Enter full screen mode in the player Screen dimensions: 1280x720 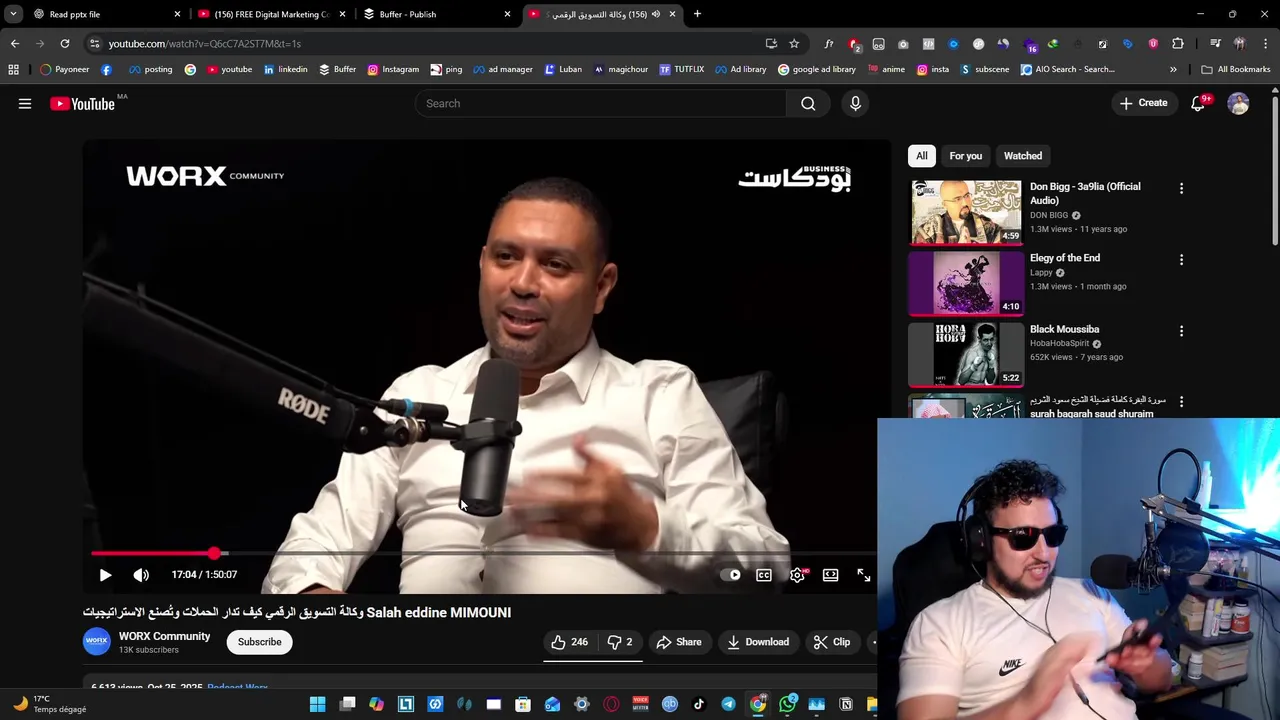(864, 575)
